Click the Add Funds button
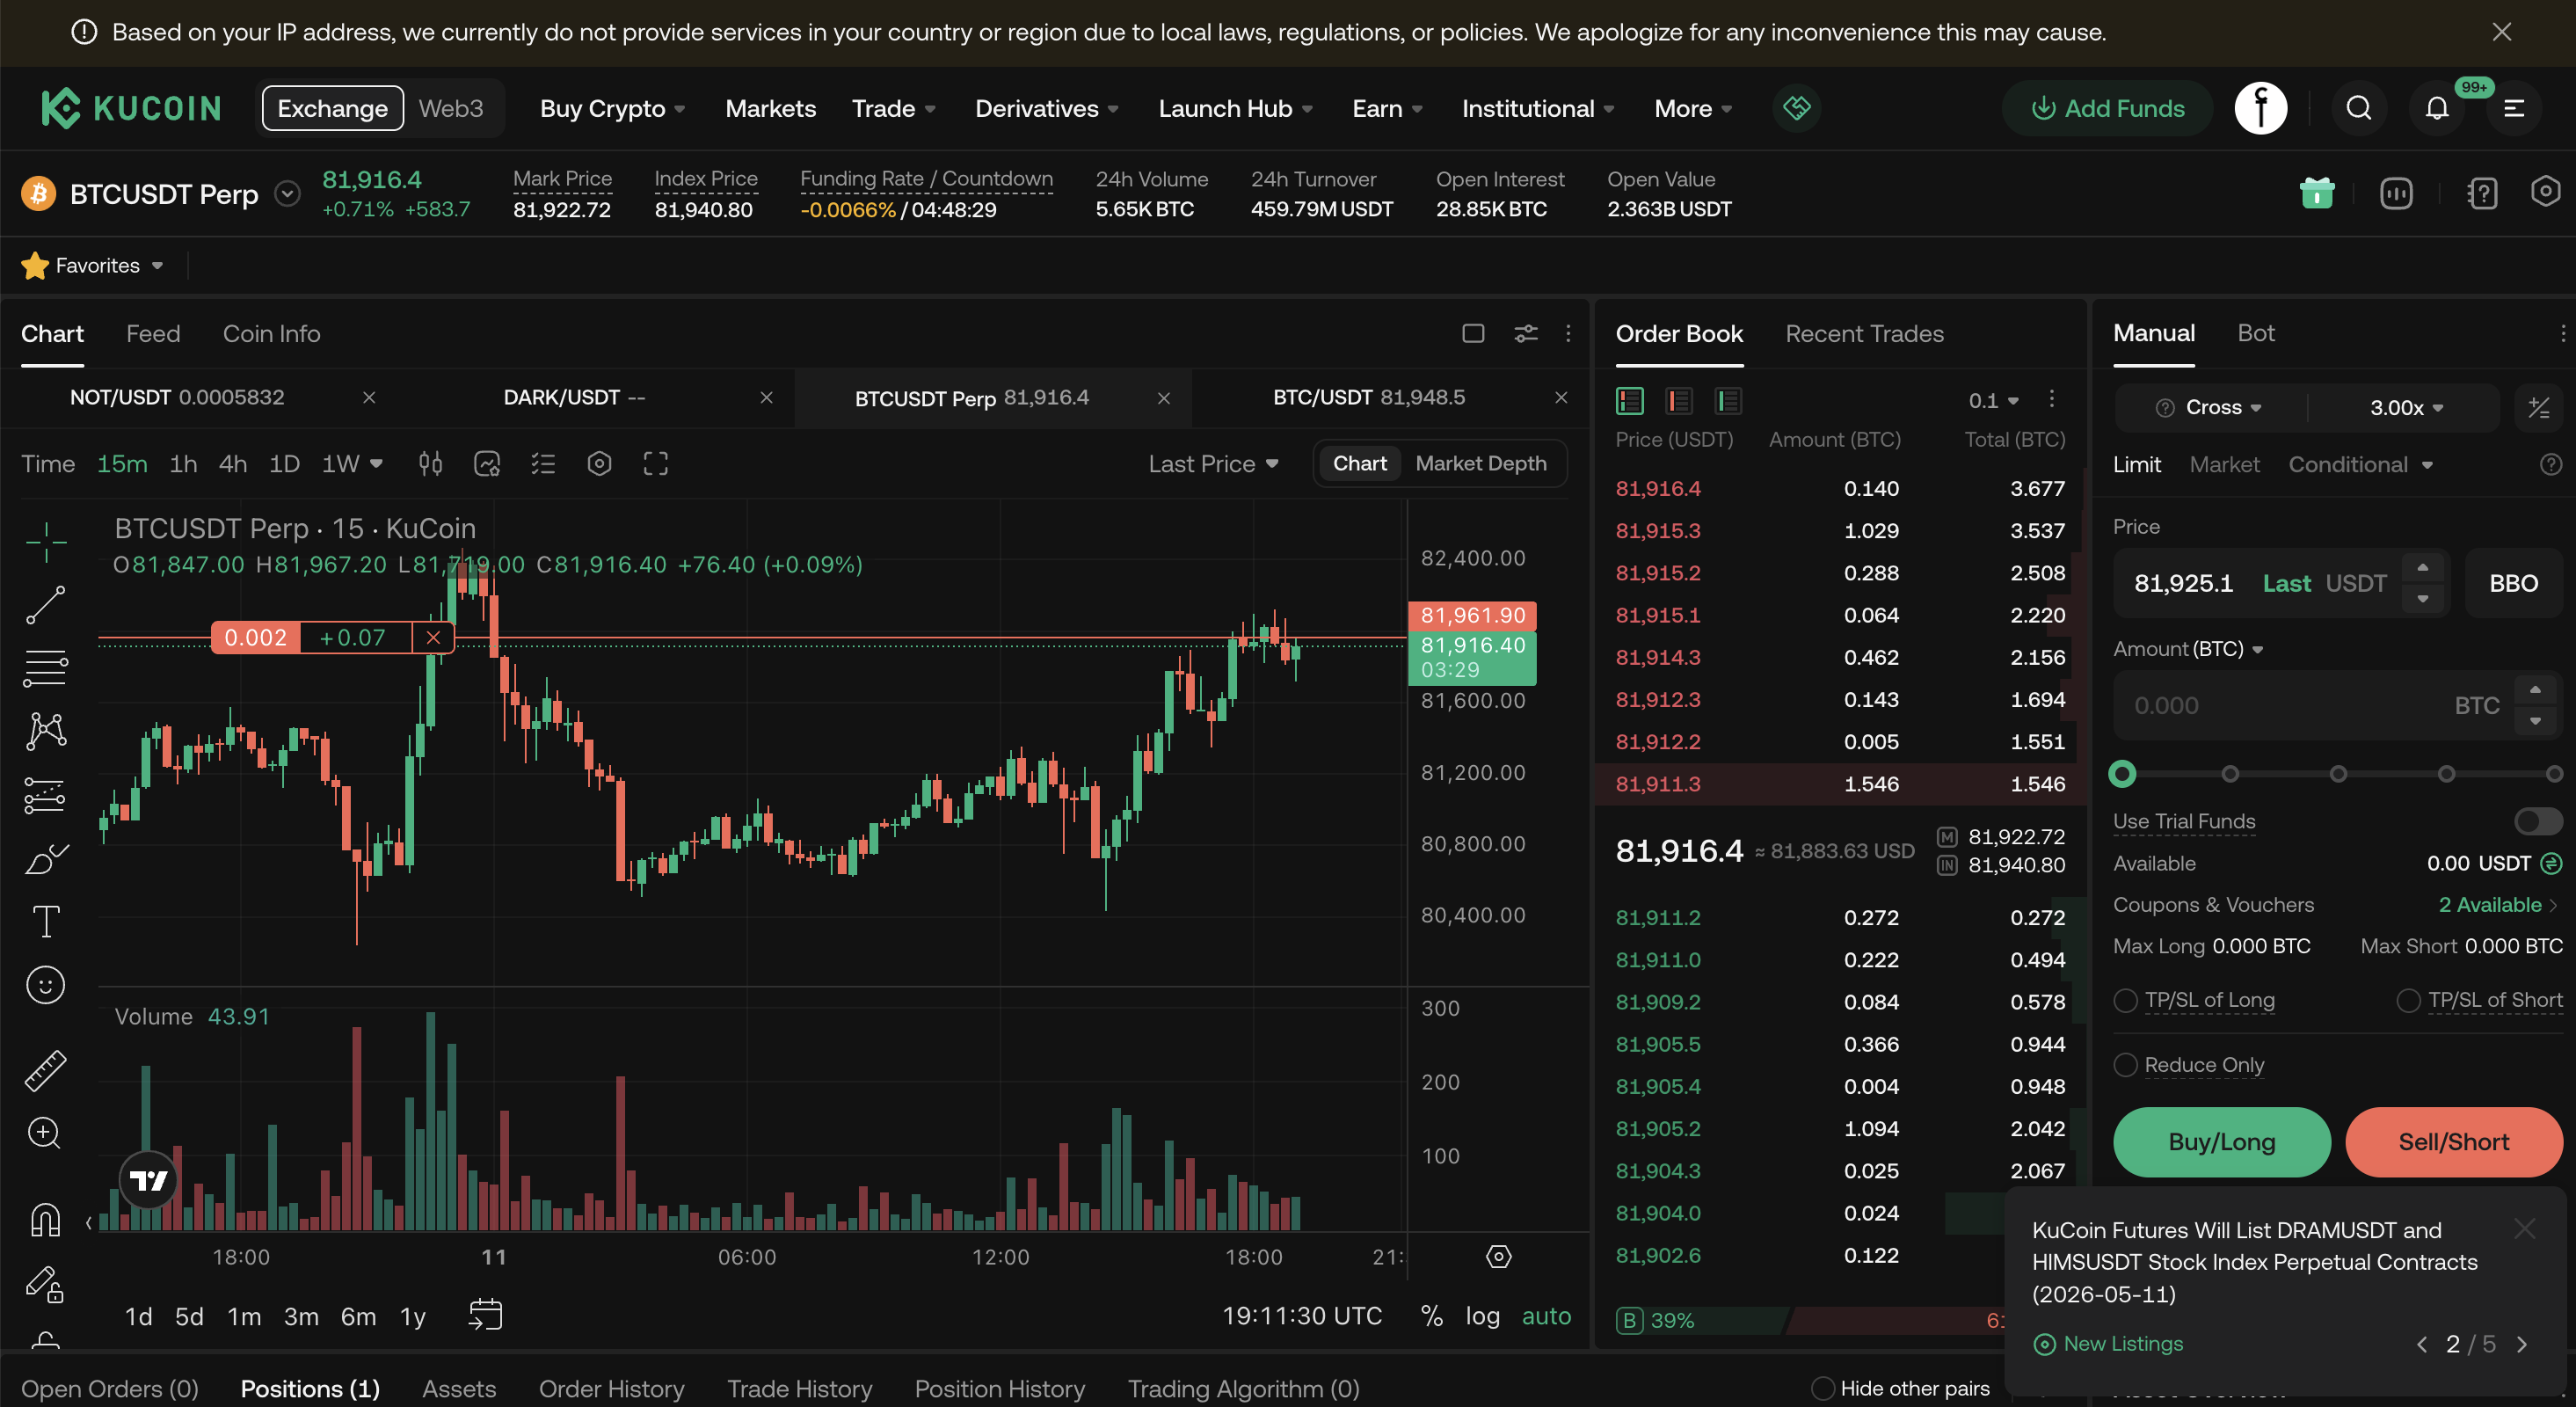Screen dimensions: 2576x1407 point(2107,108)
